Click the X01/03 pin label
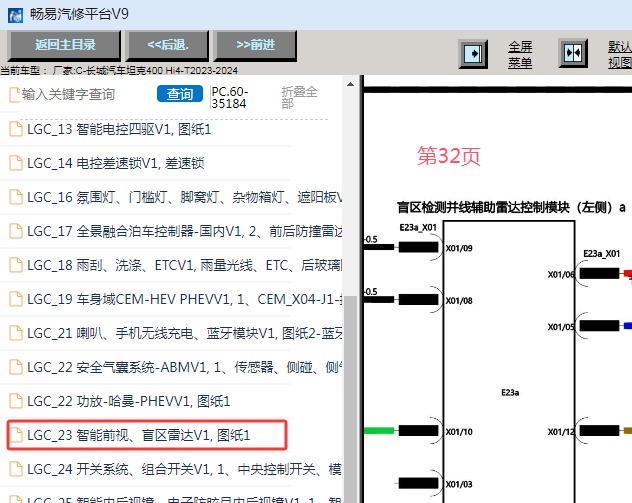632x503 pixels. click(x=459, y=484)
